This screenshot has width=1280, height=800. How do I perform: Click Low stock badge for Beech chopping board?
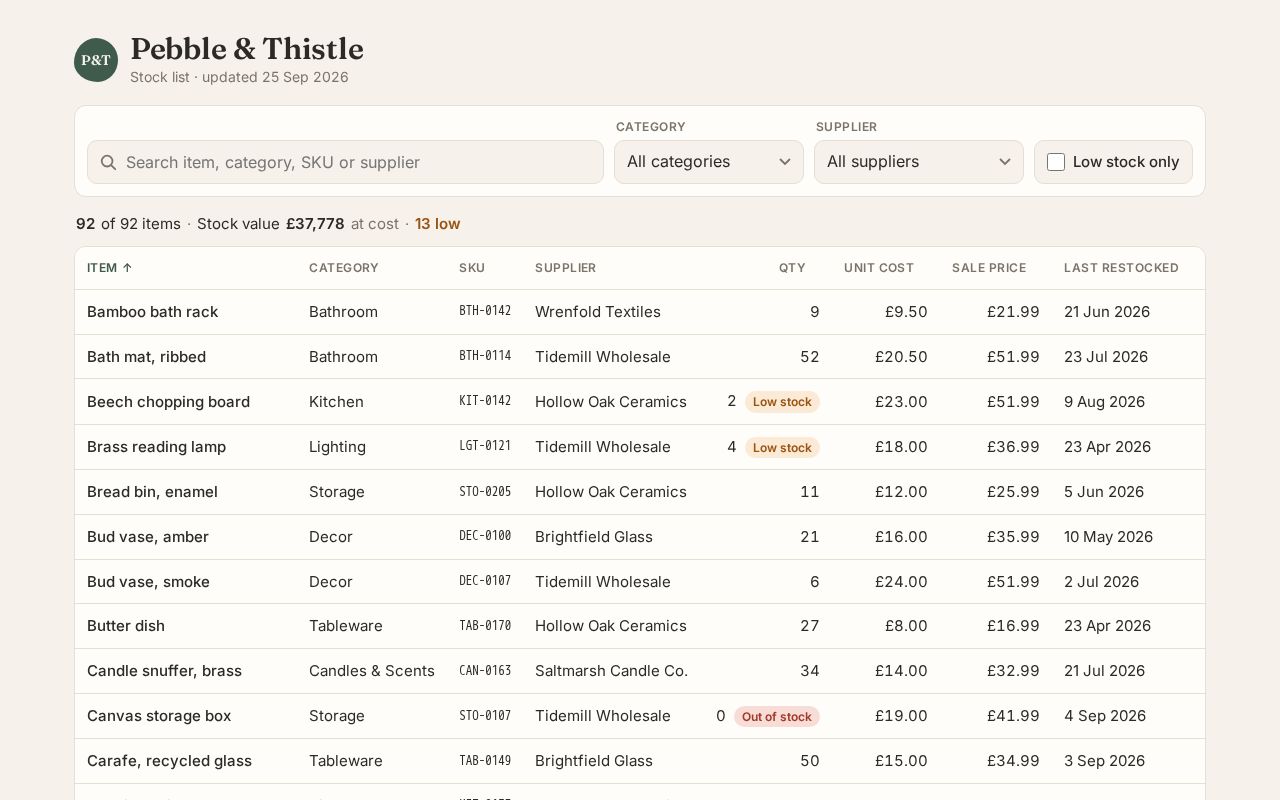tap(782, 402)
